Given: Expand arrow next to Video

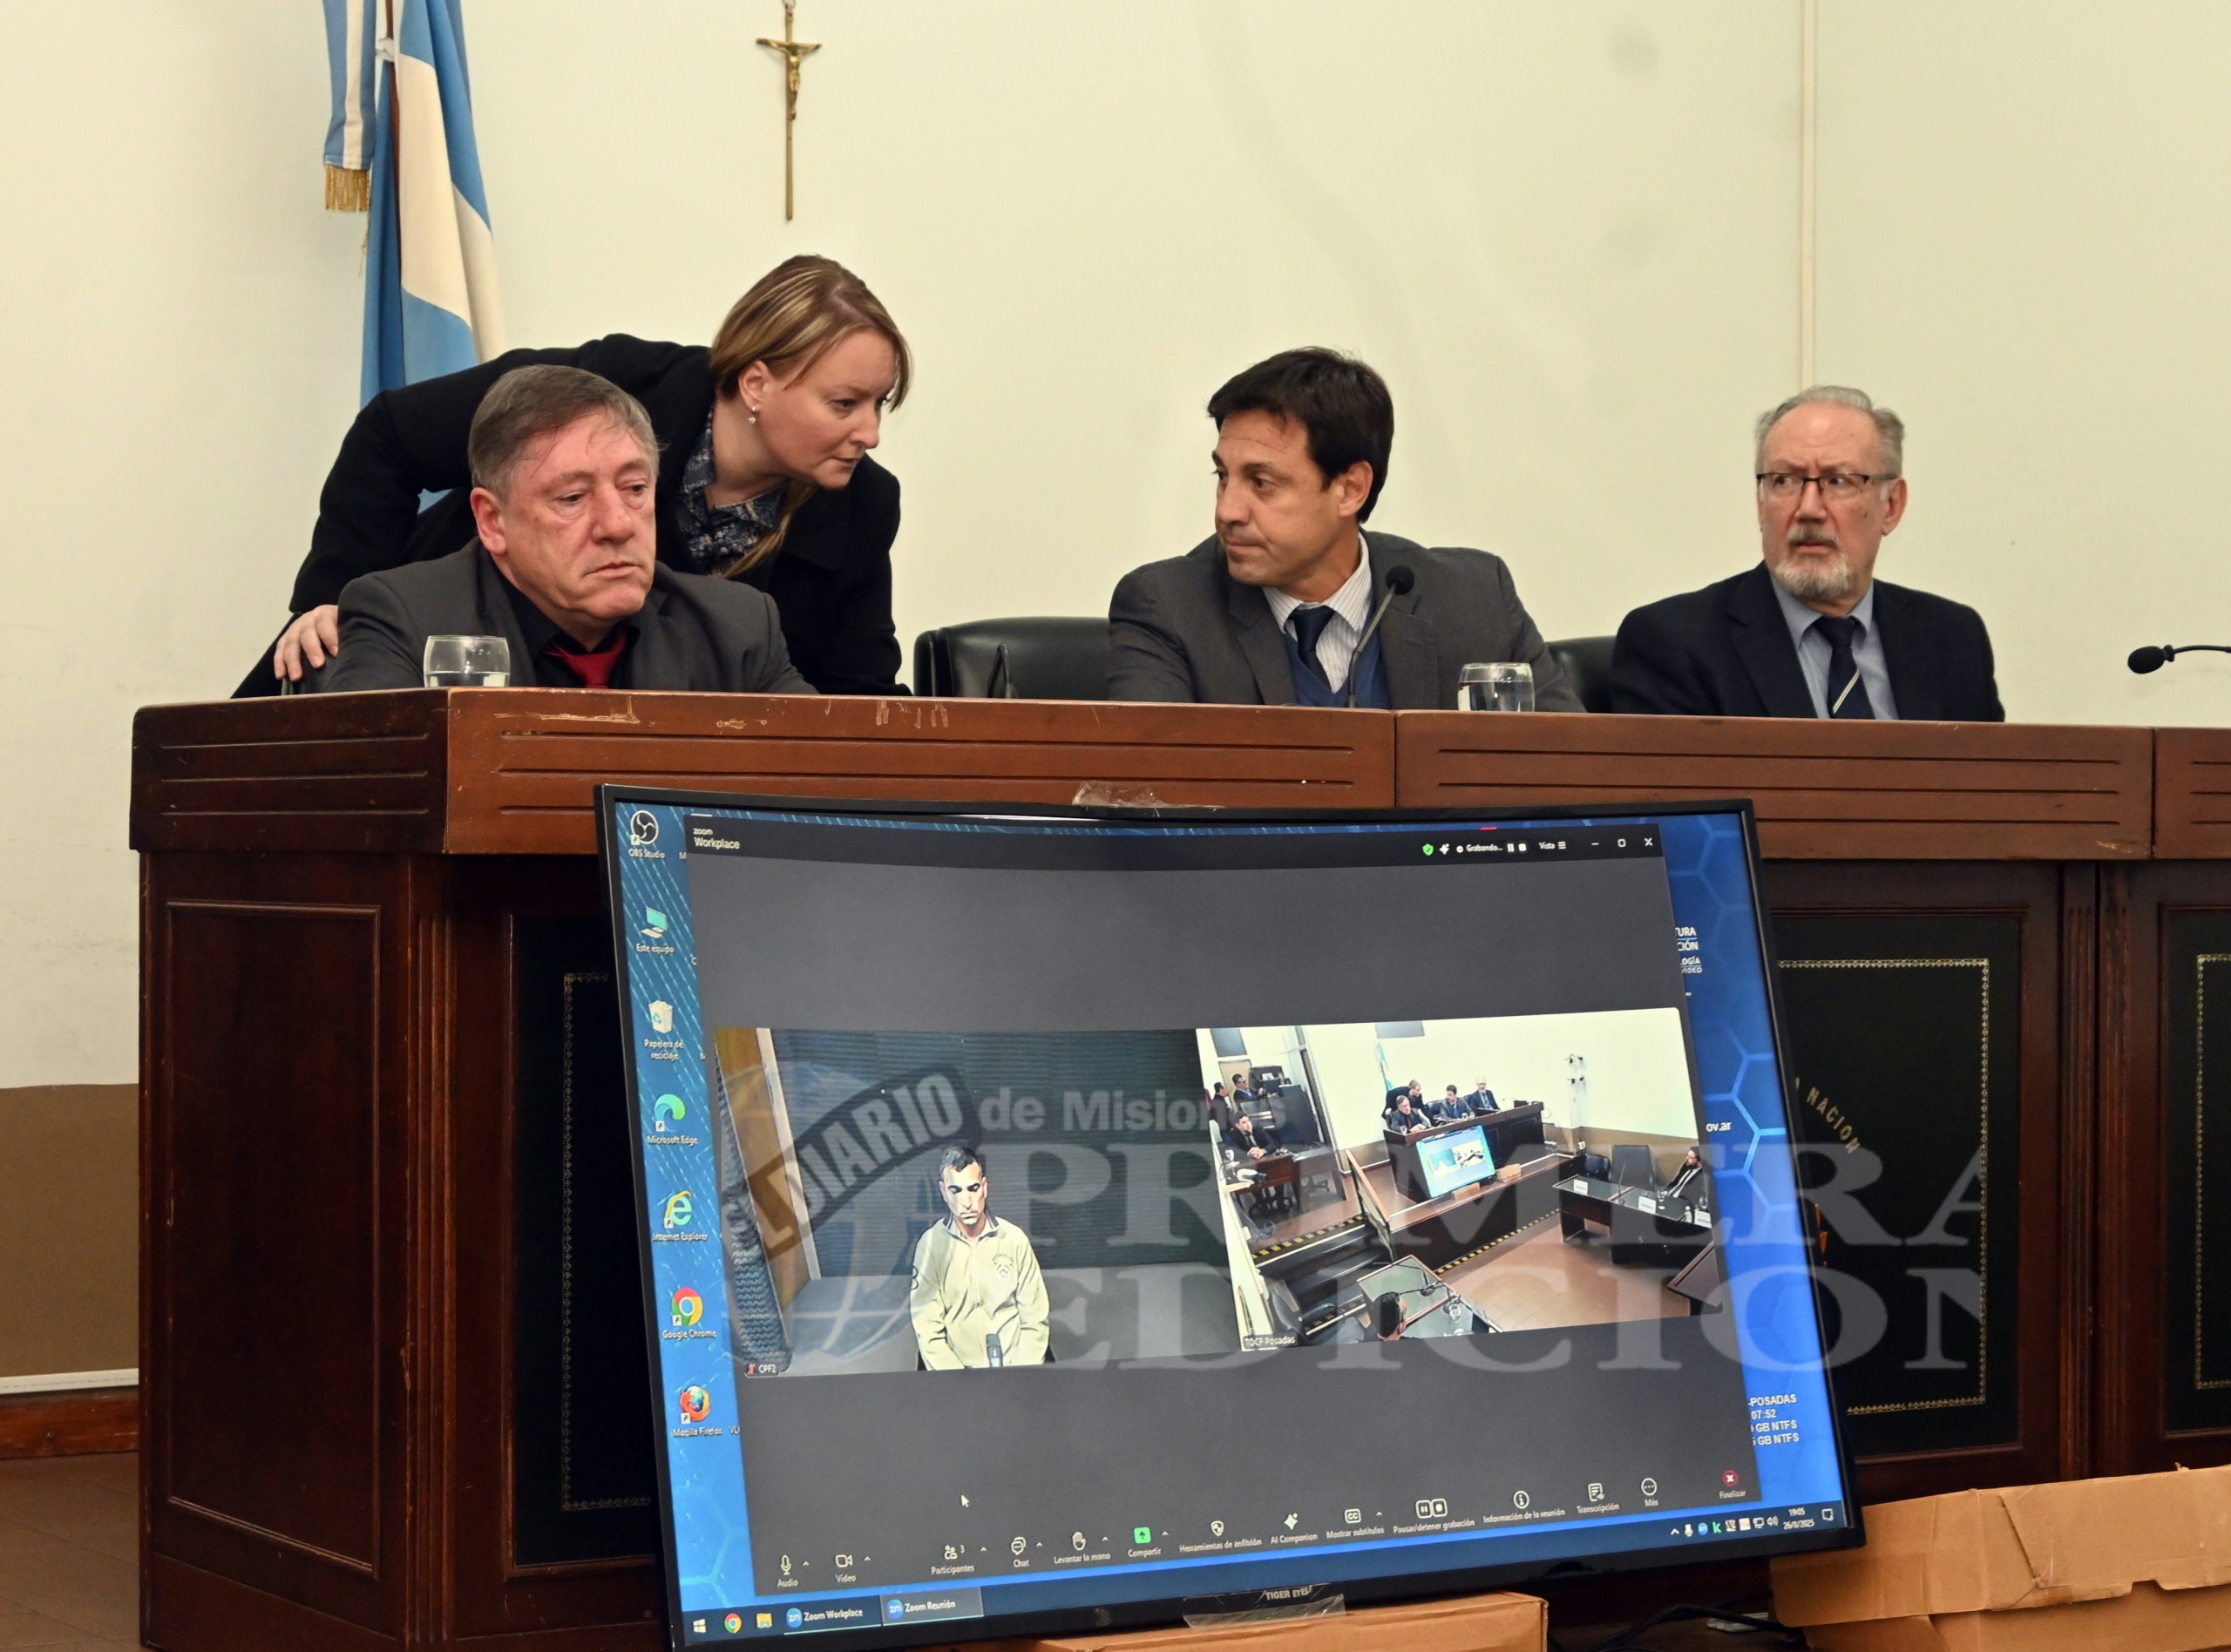Looking at the screenshot, I should click(x=867, y=1558).
